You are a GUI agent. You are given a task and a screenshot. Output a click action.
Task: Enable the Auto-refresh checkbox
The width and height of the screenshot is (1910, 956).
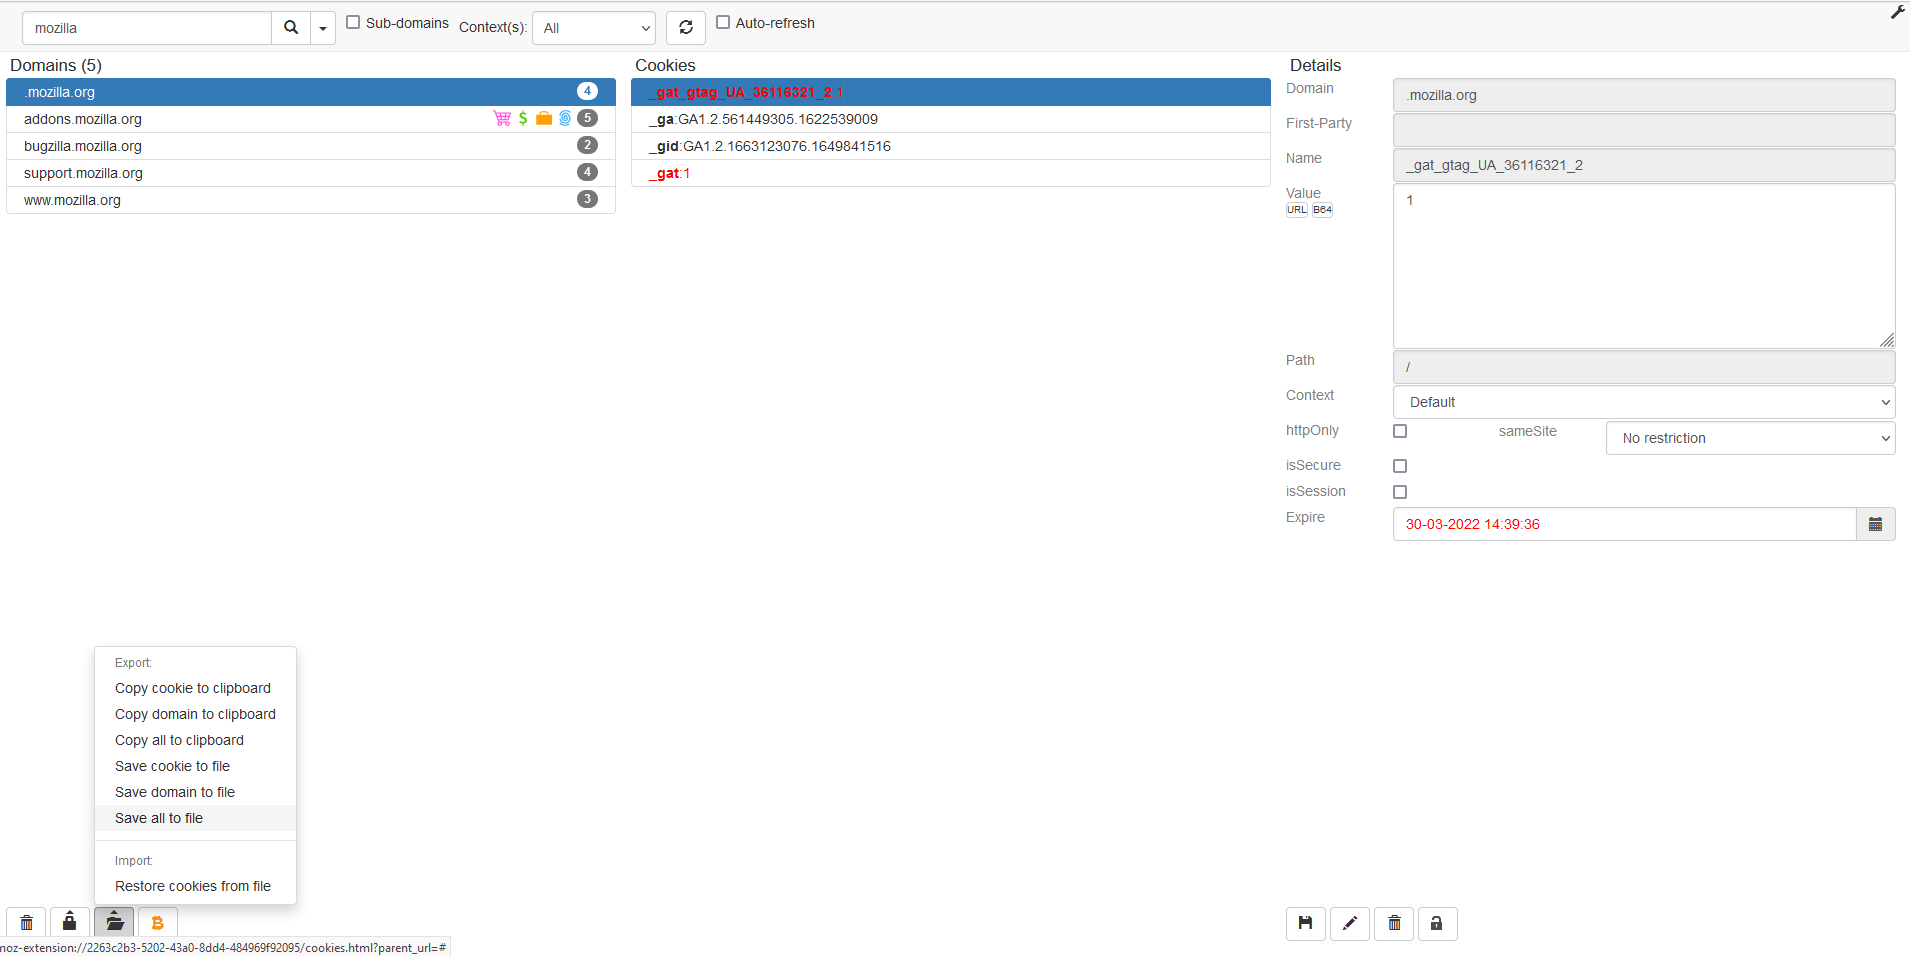pos(723,22)
